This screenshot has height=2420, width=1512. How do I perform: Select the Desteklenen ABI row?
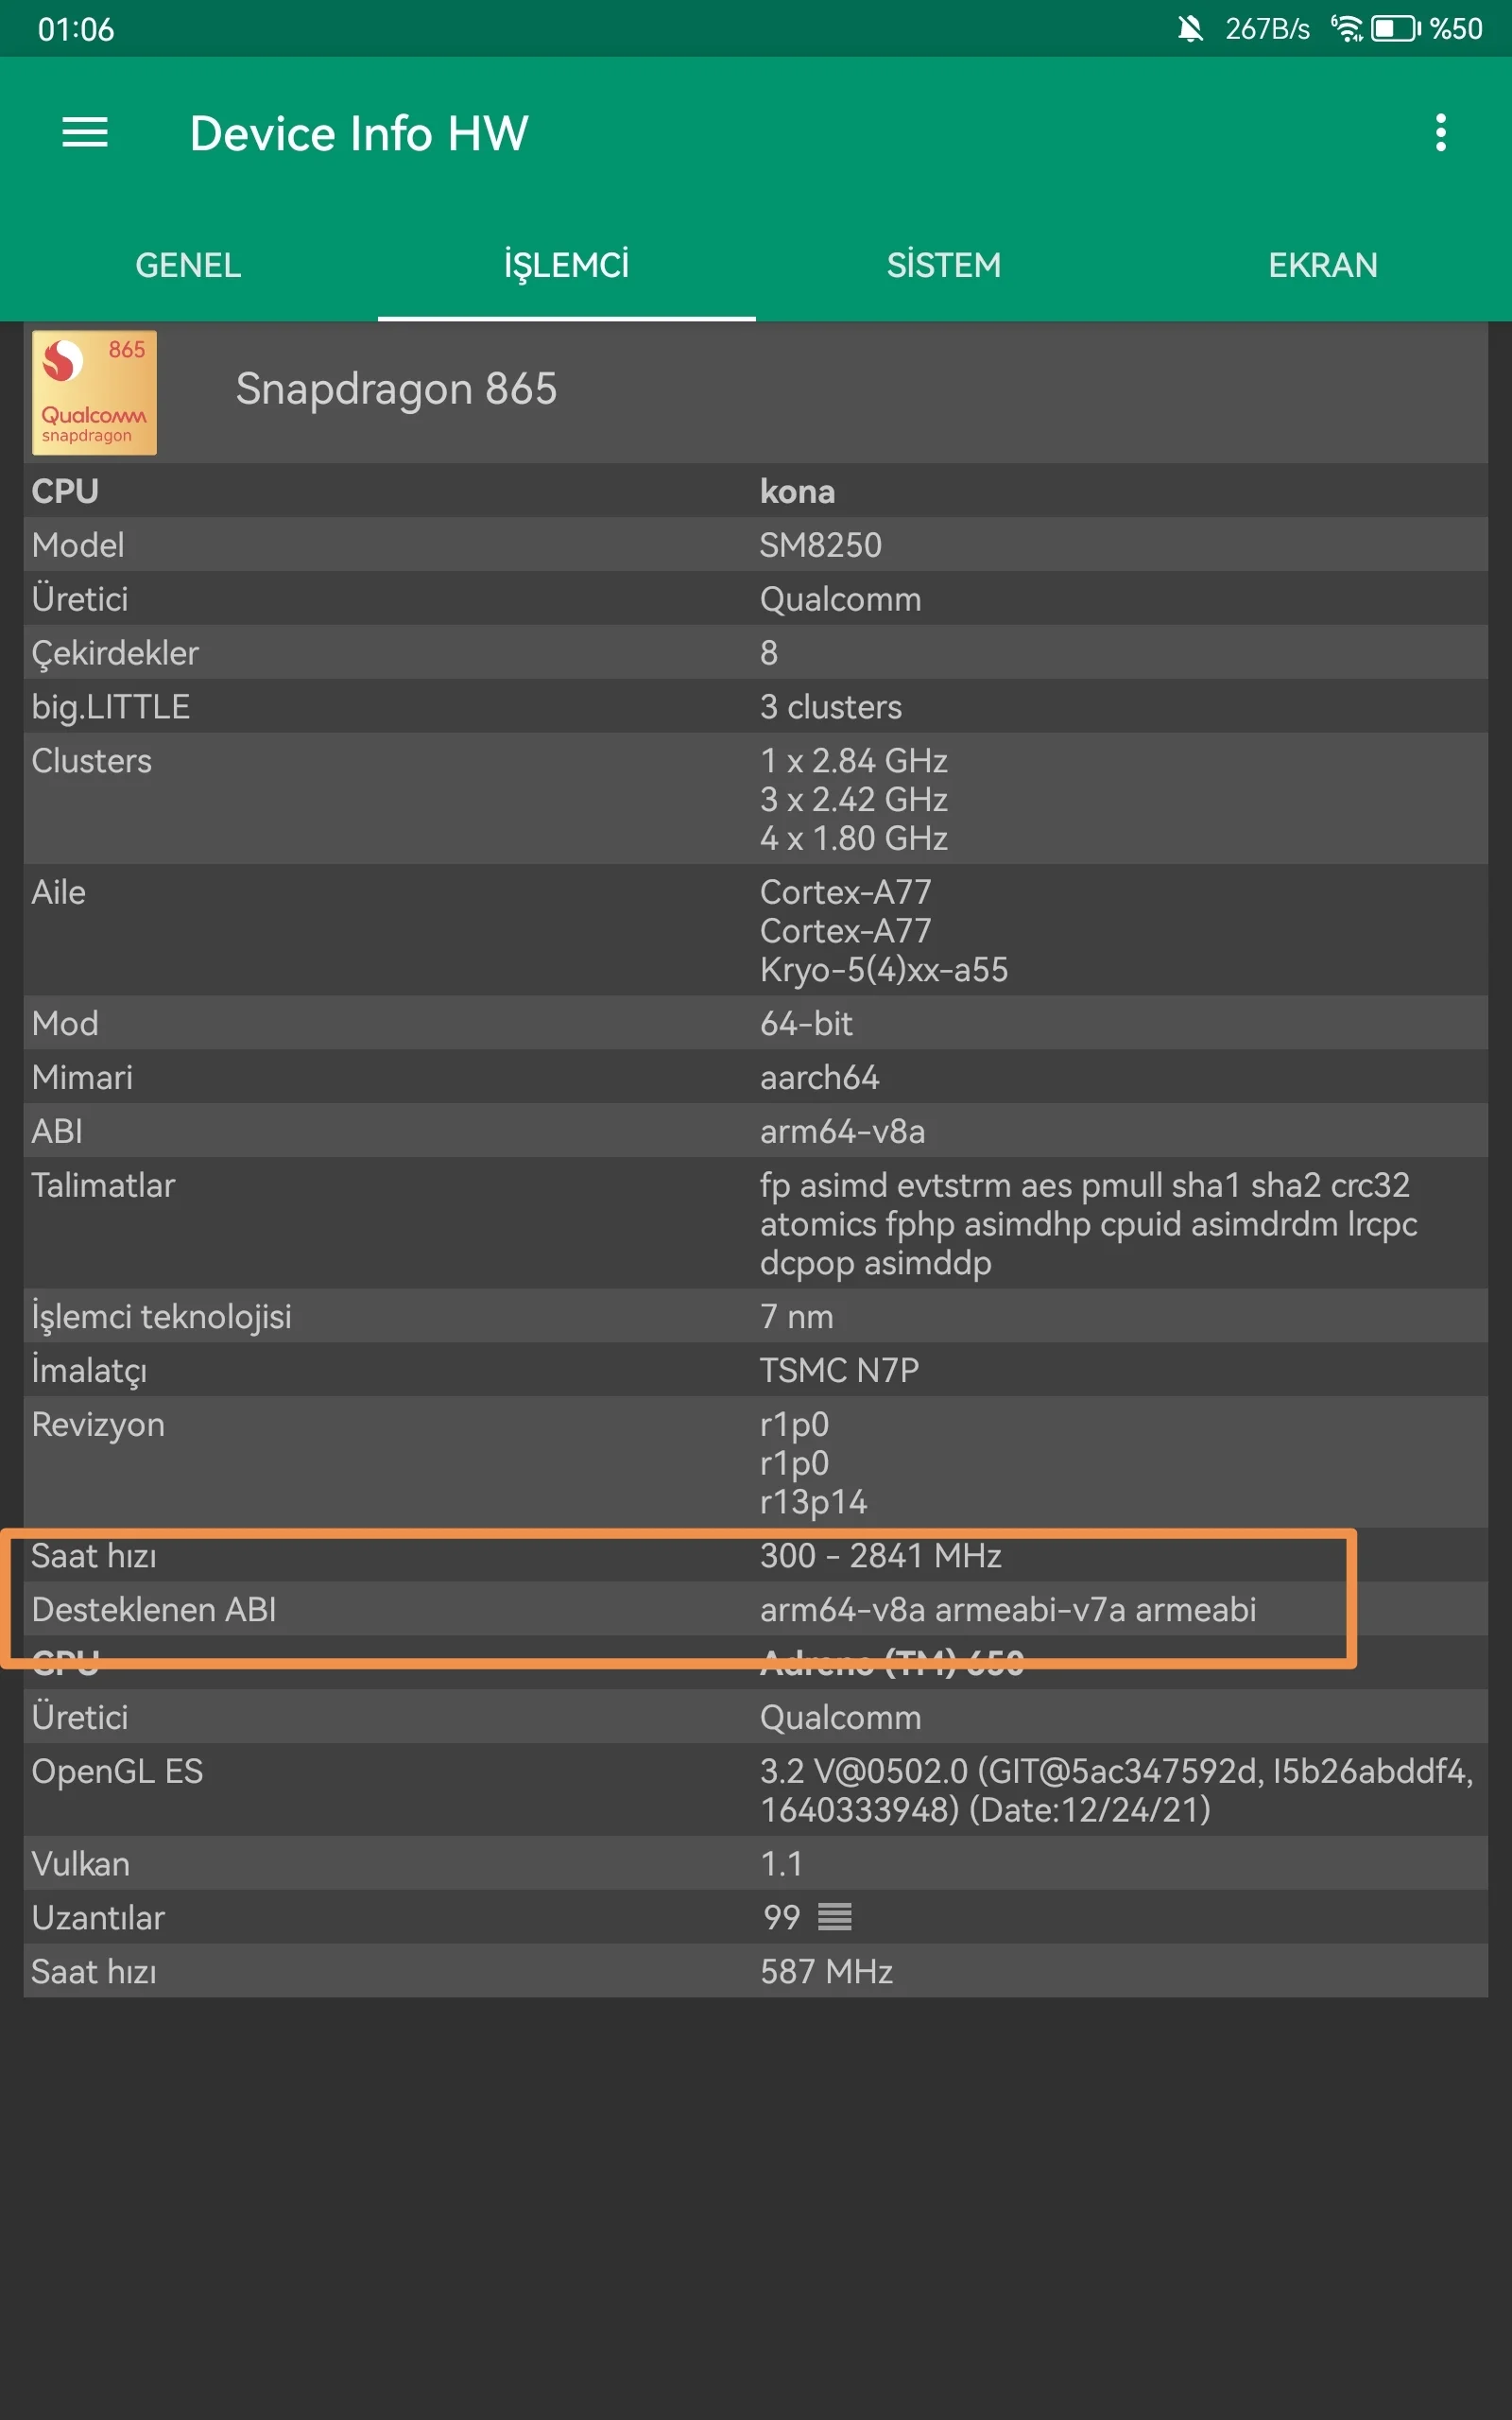pos(755,1609)
